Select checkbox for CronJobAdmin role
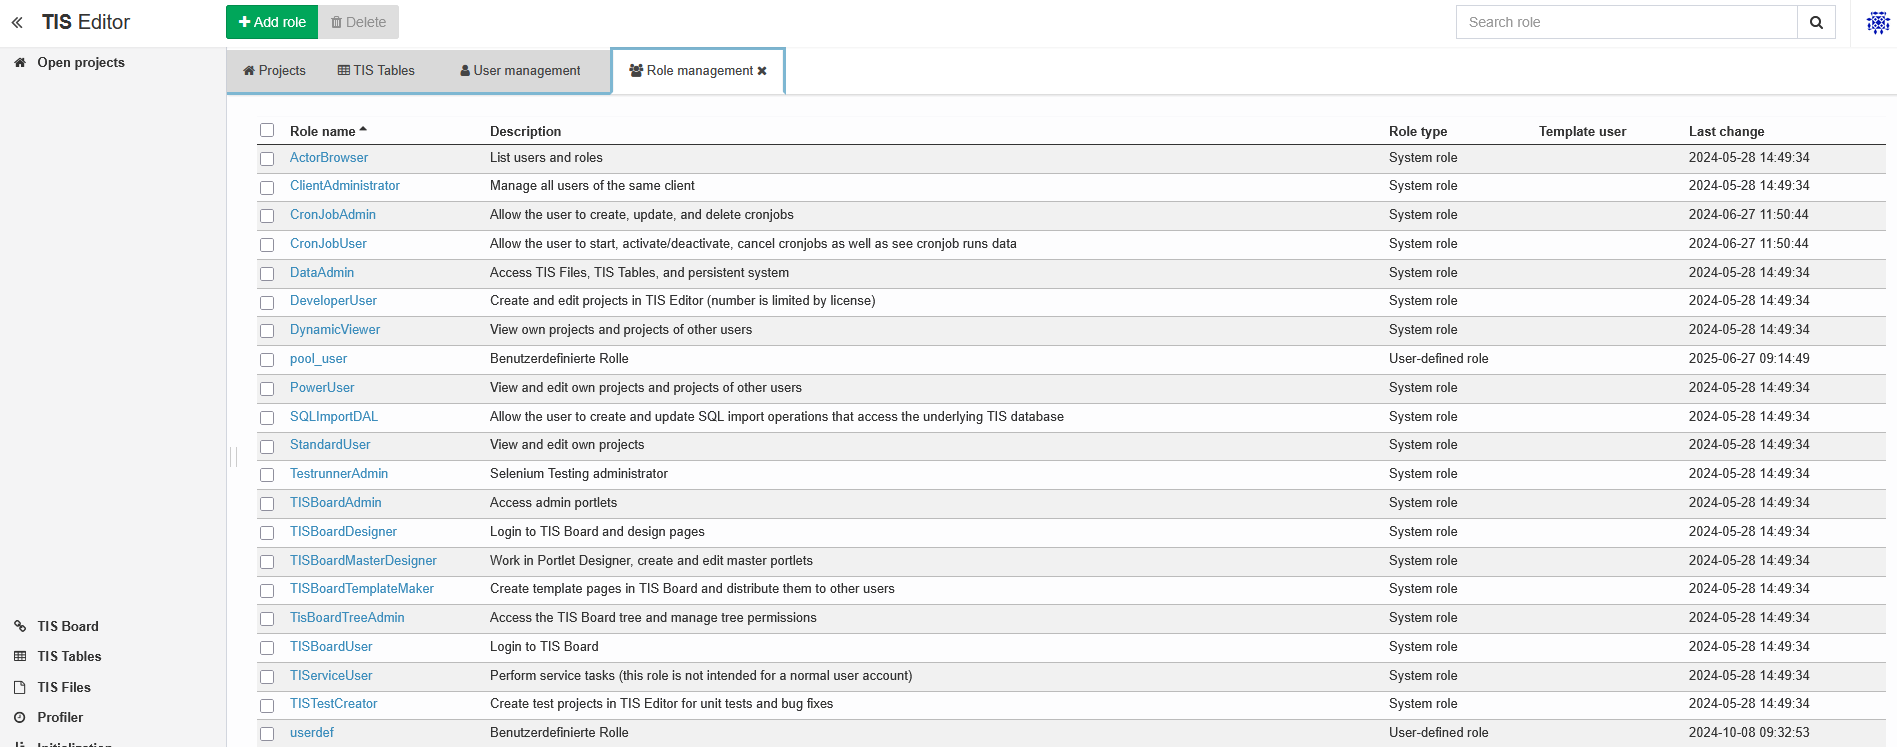Screen dimensions: 1897x747 pos(267,216)
